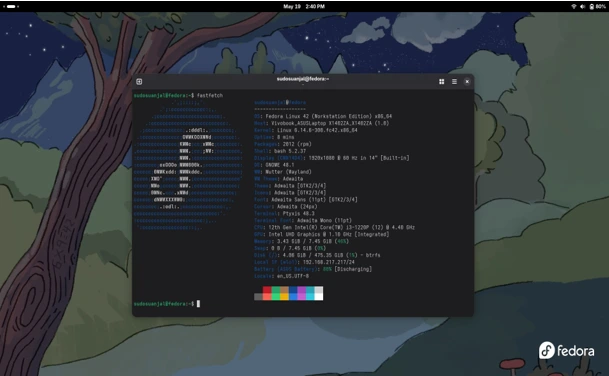This screenshot has height=376, width=609.
Task: Click the WM line Mutter (Wayland)
Action: [x=283, y=172]
